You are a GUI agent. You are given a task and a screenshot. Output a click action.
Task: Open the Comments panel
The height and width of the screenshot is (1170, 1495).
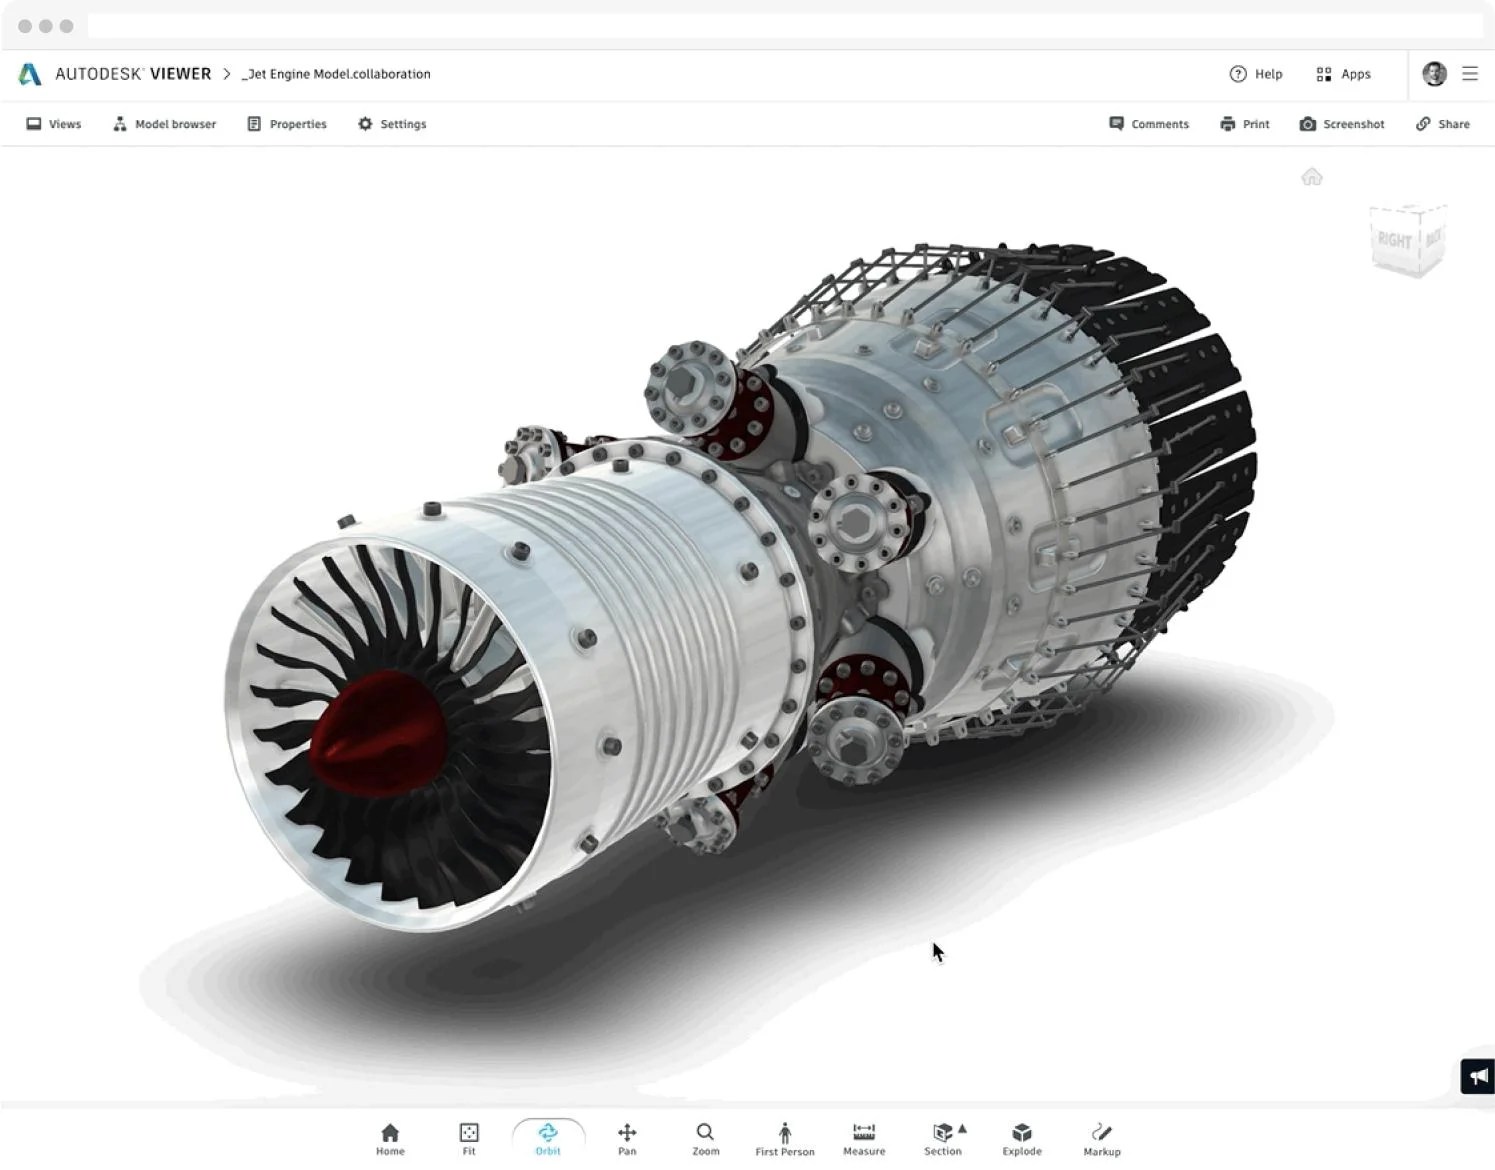coord(1148,123)
